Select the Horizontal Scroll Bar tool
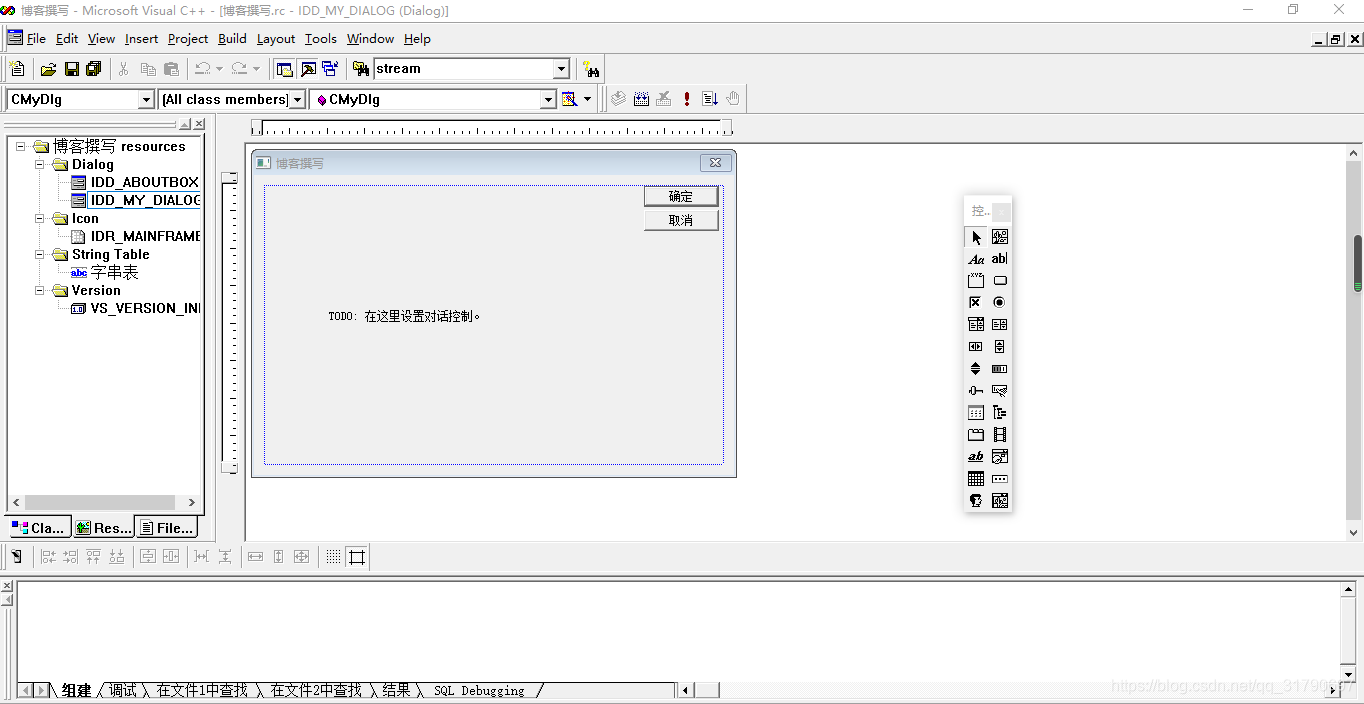 click(976, 346)
